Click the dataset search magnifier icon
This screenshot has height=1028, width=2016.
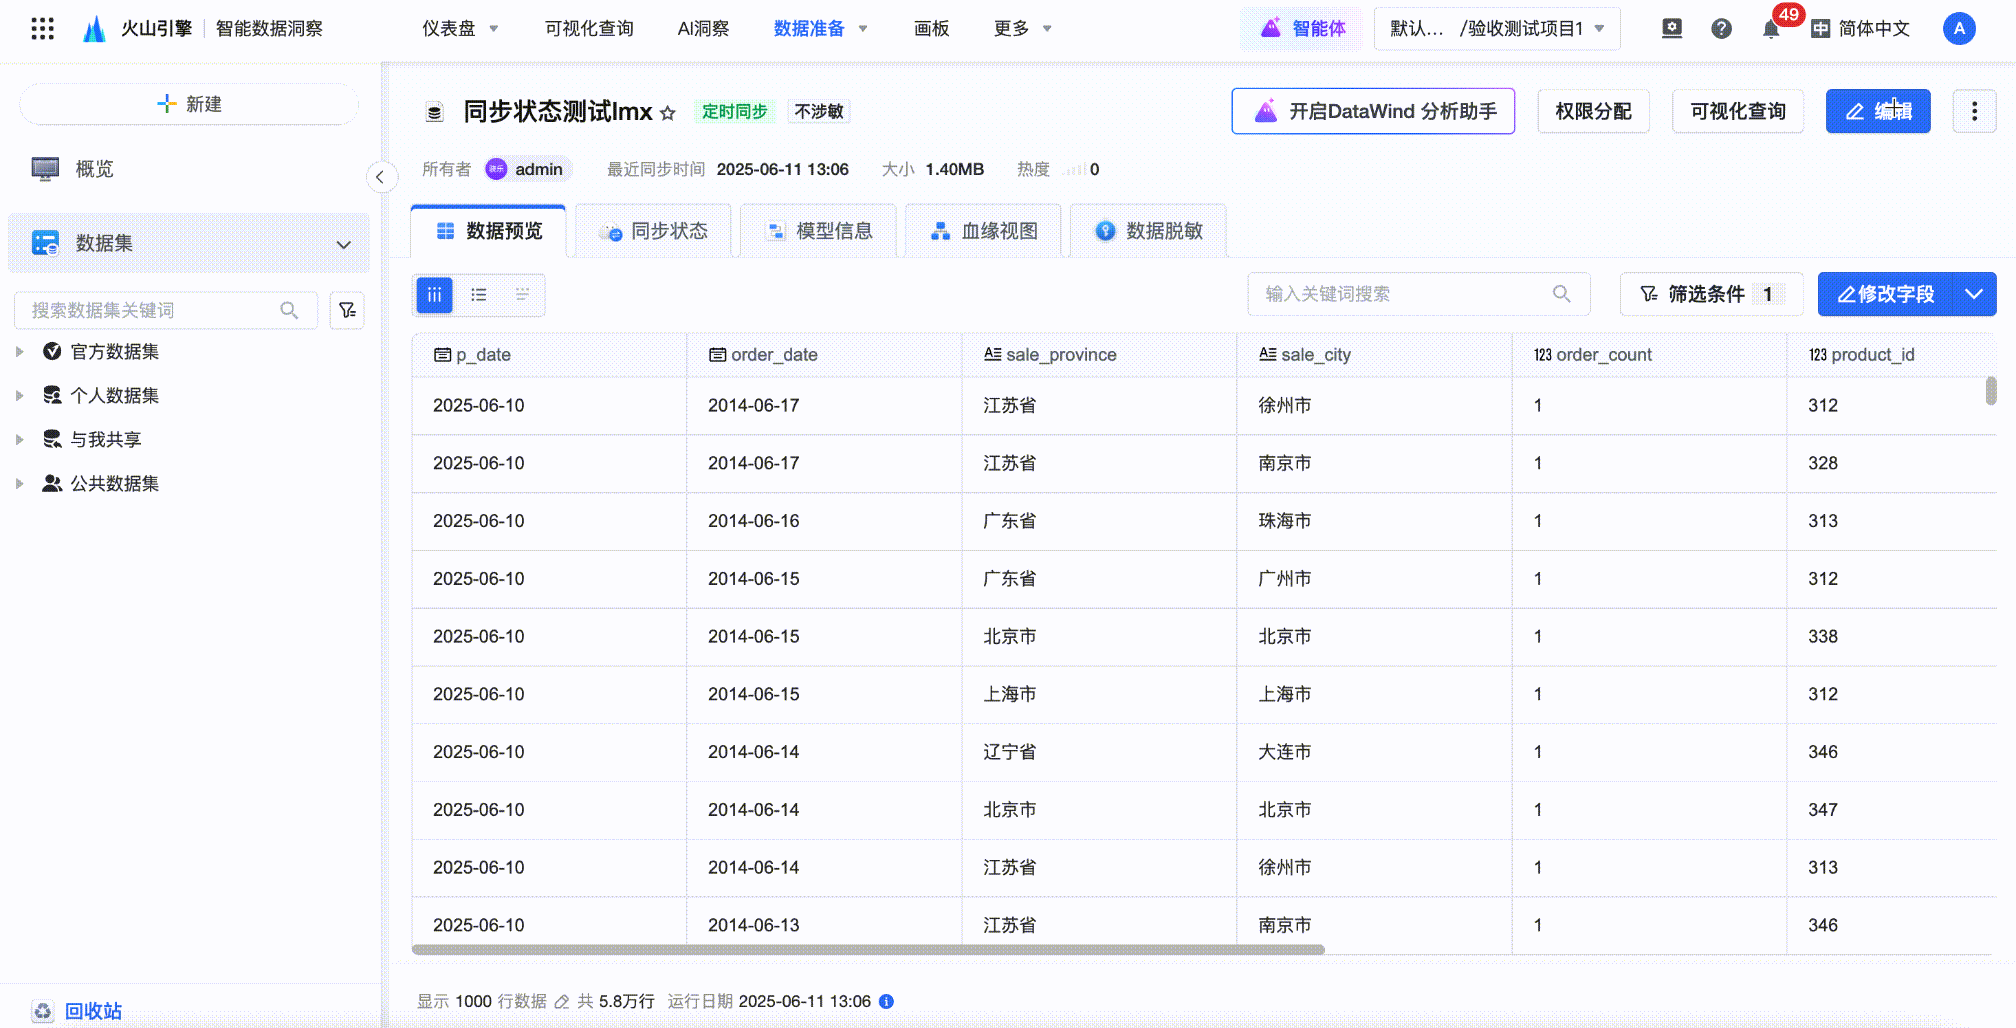click(x=289, y=310)
